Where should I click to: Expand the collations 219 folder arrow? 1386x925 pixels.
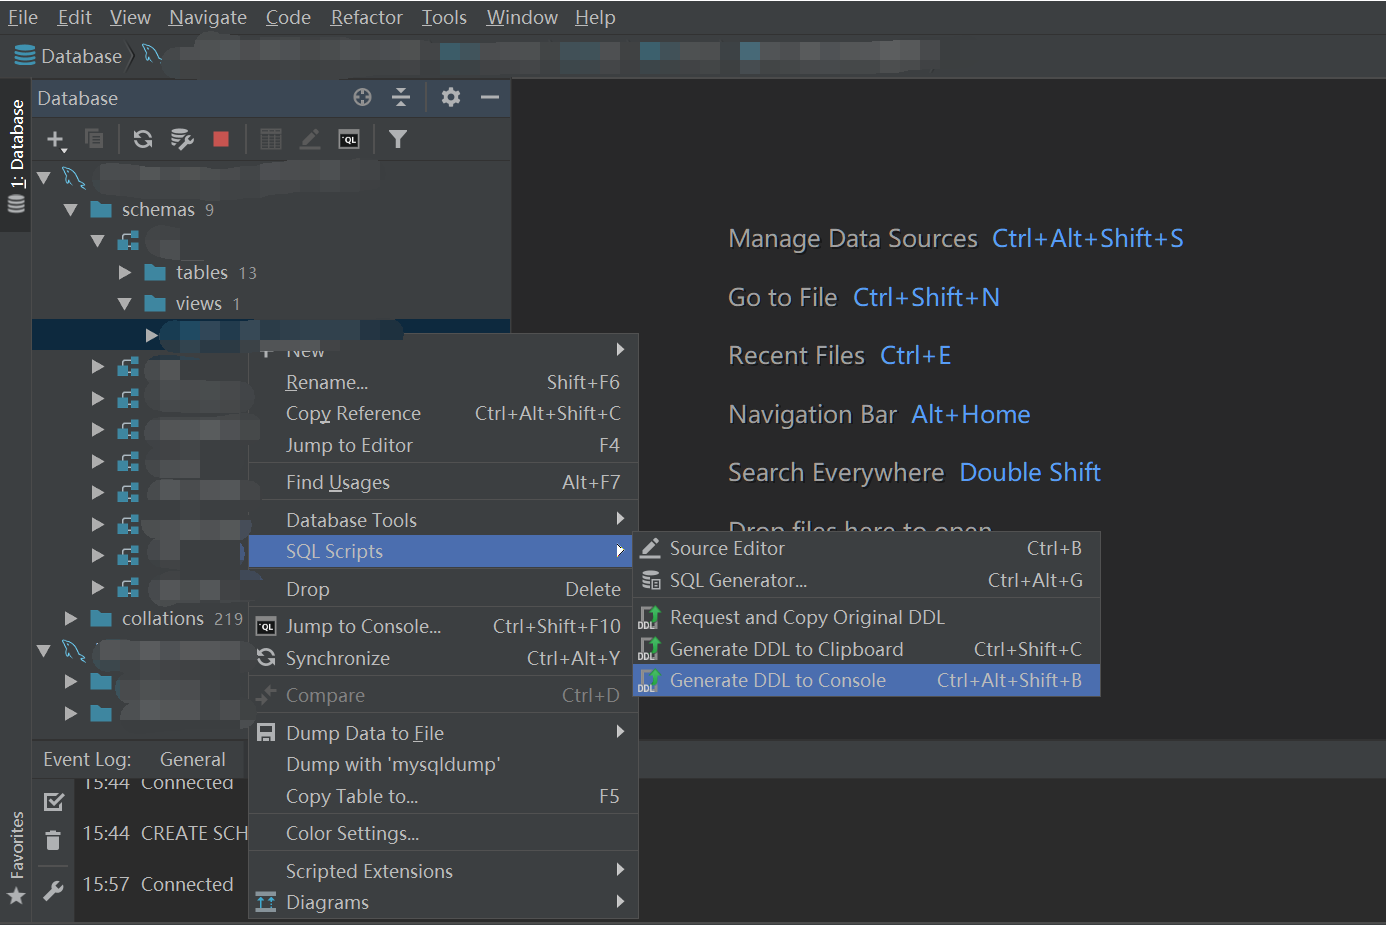coord(70,618)
